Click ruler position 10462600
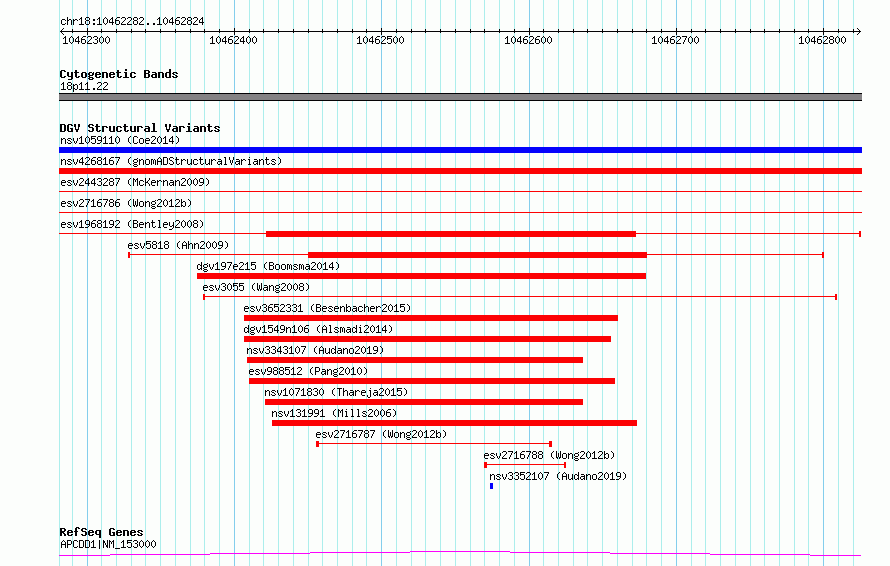Screen dimensions: 890x566 (528, 40)
